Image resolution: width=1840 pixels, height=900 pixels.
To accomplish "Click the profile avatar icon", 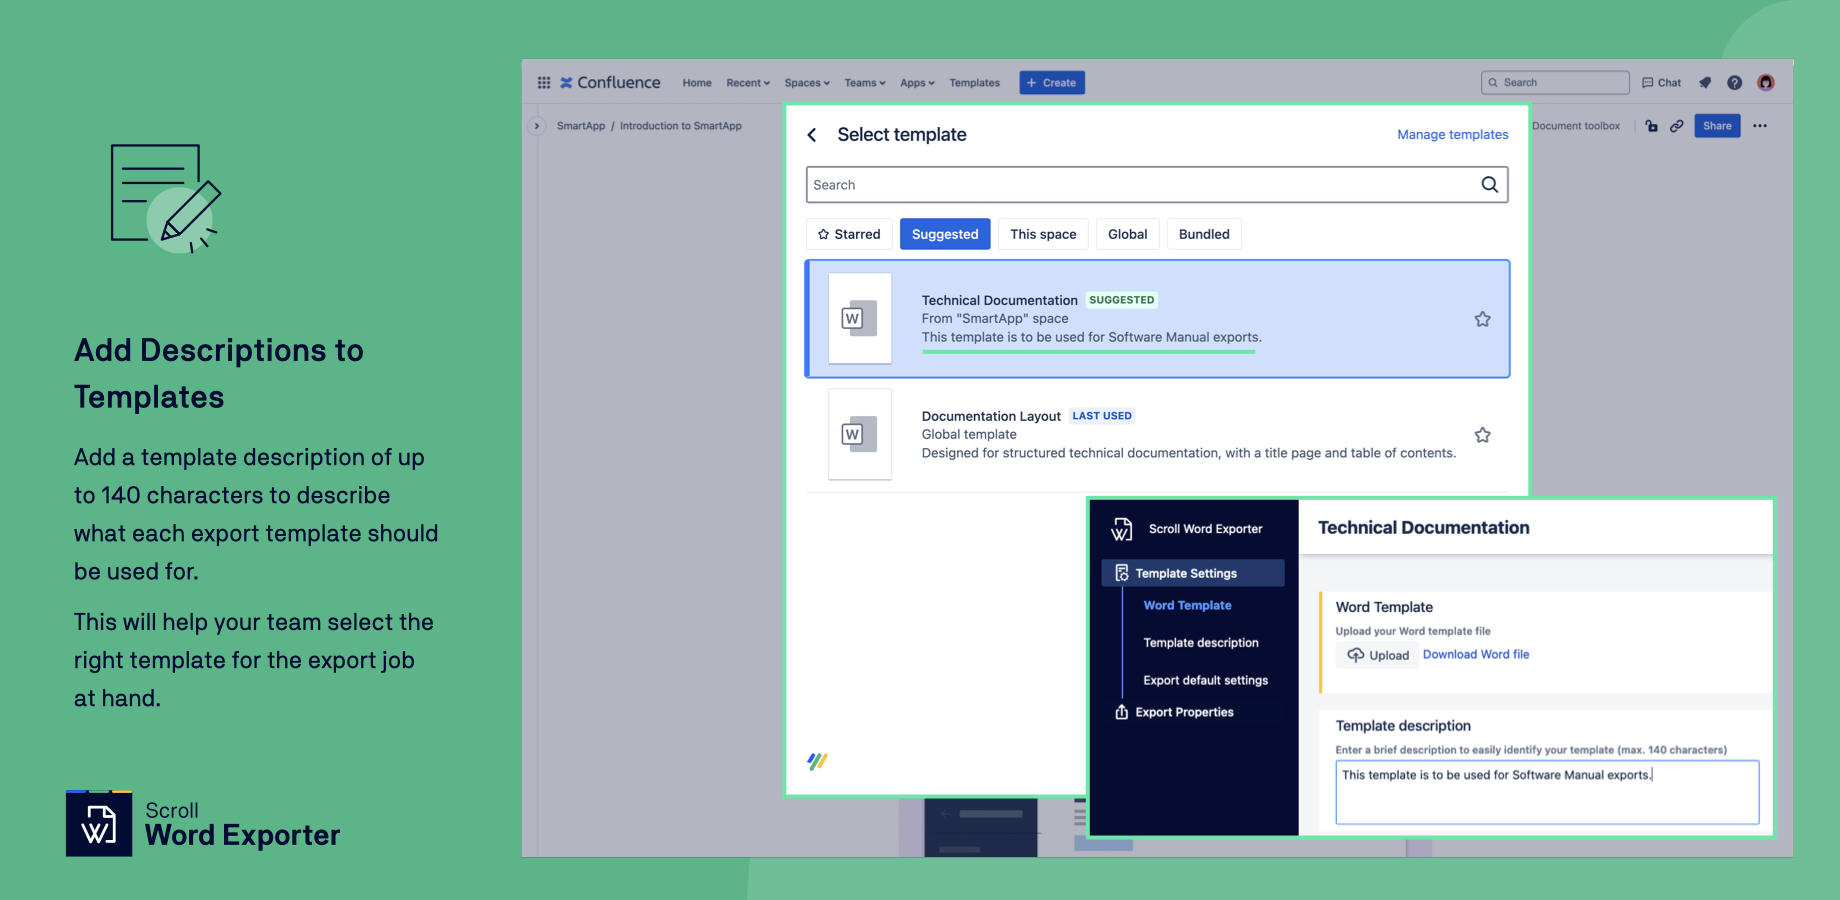I will (1766, 82).
